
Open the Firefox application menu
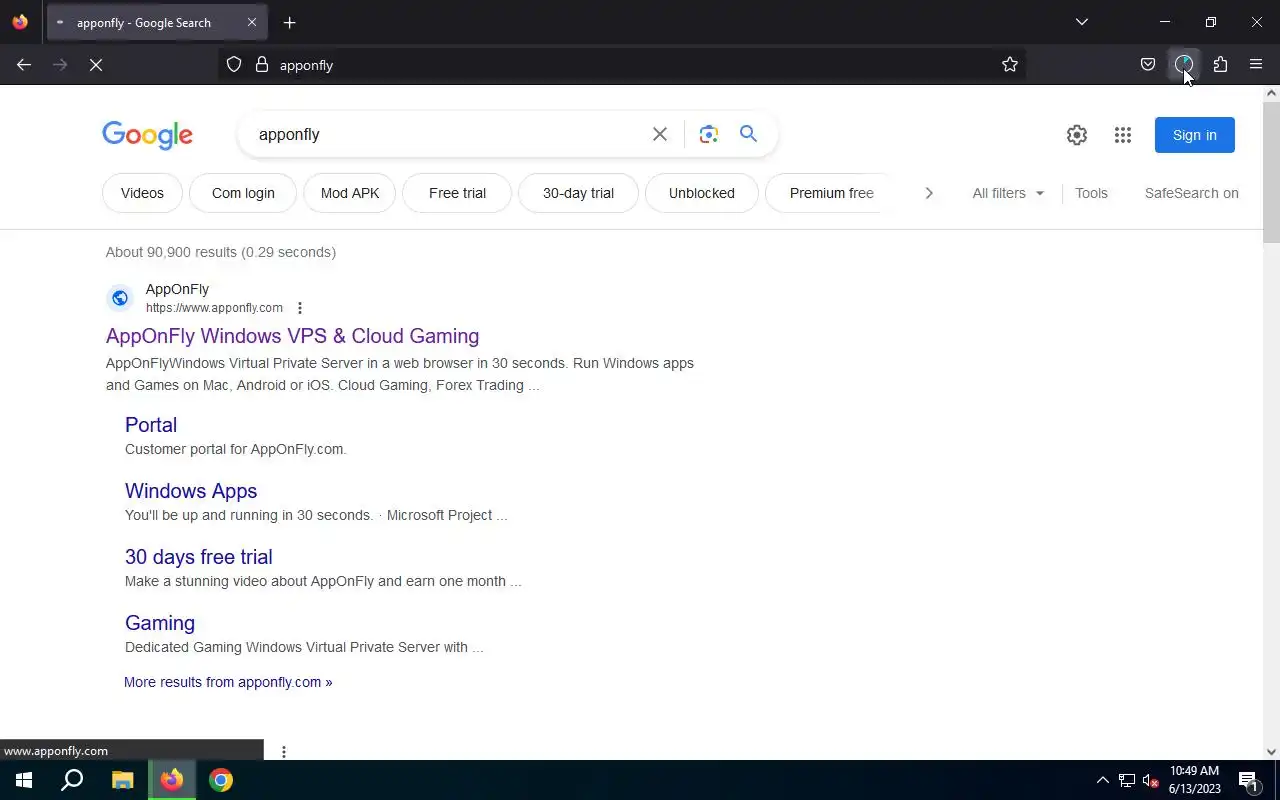click(1256, 65)
